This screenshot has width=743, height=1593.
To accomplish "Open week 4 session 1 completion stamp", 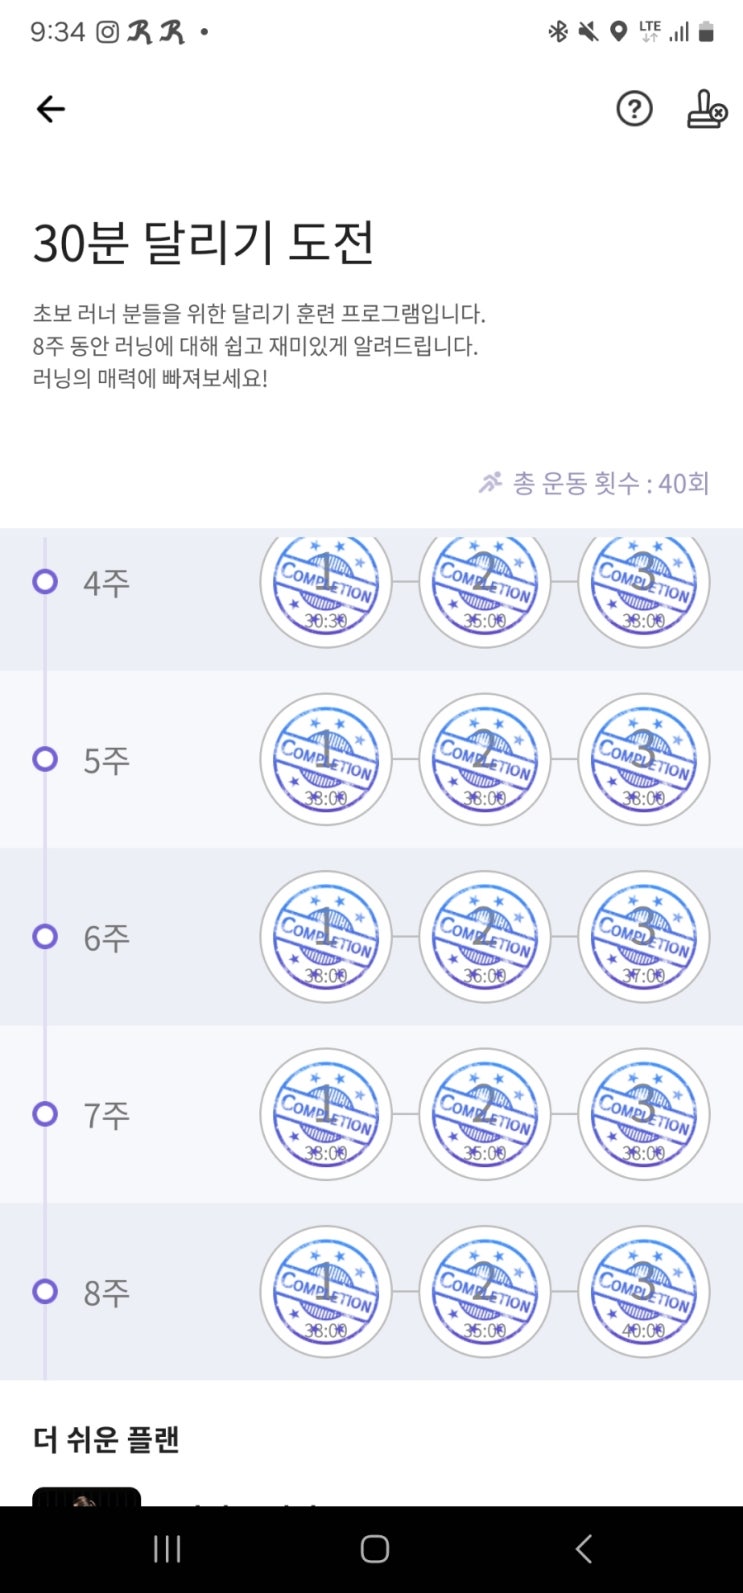I will [326, 582].
